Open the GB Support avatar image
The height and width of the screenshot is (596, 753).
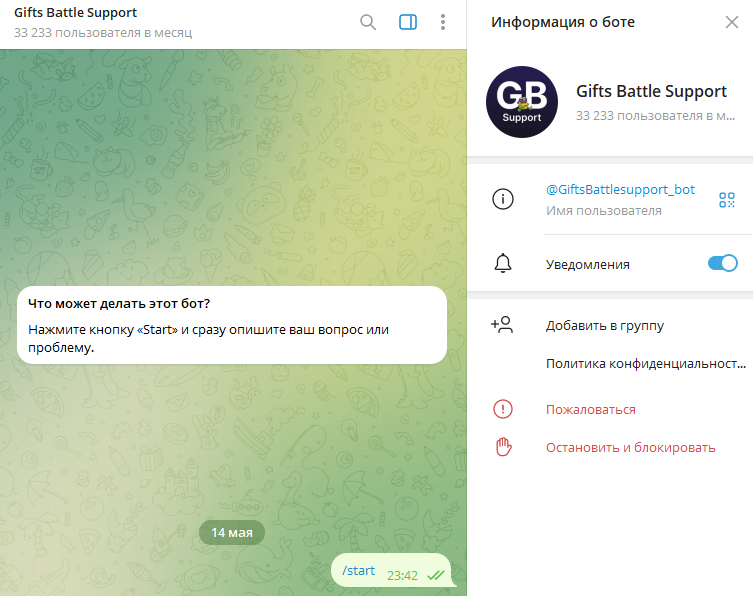522,102
